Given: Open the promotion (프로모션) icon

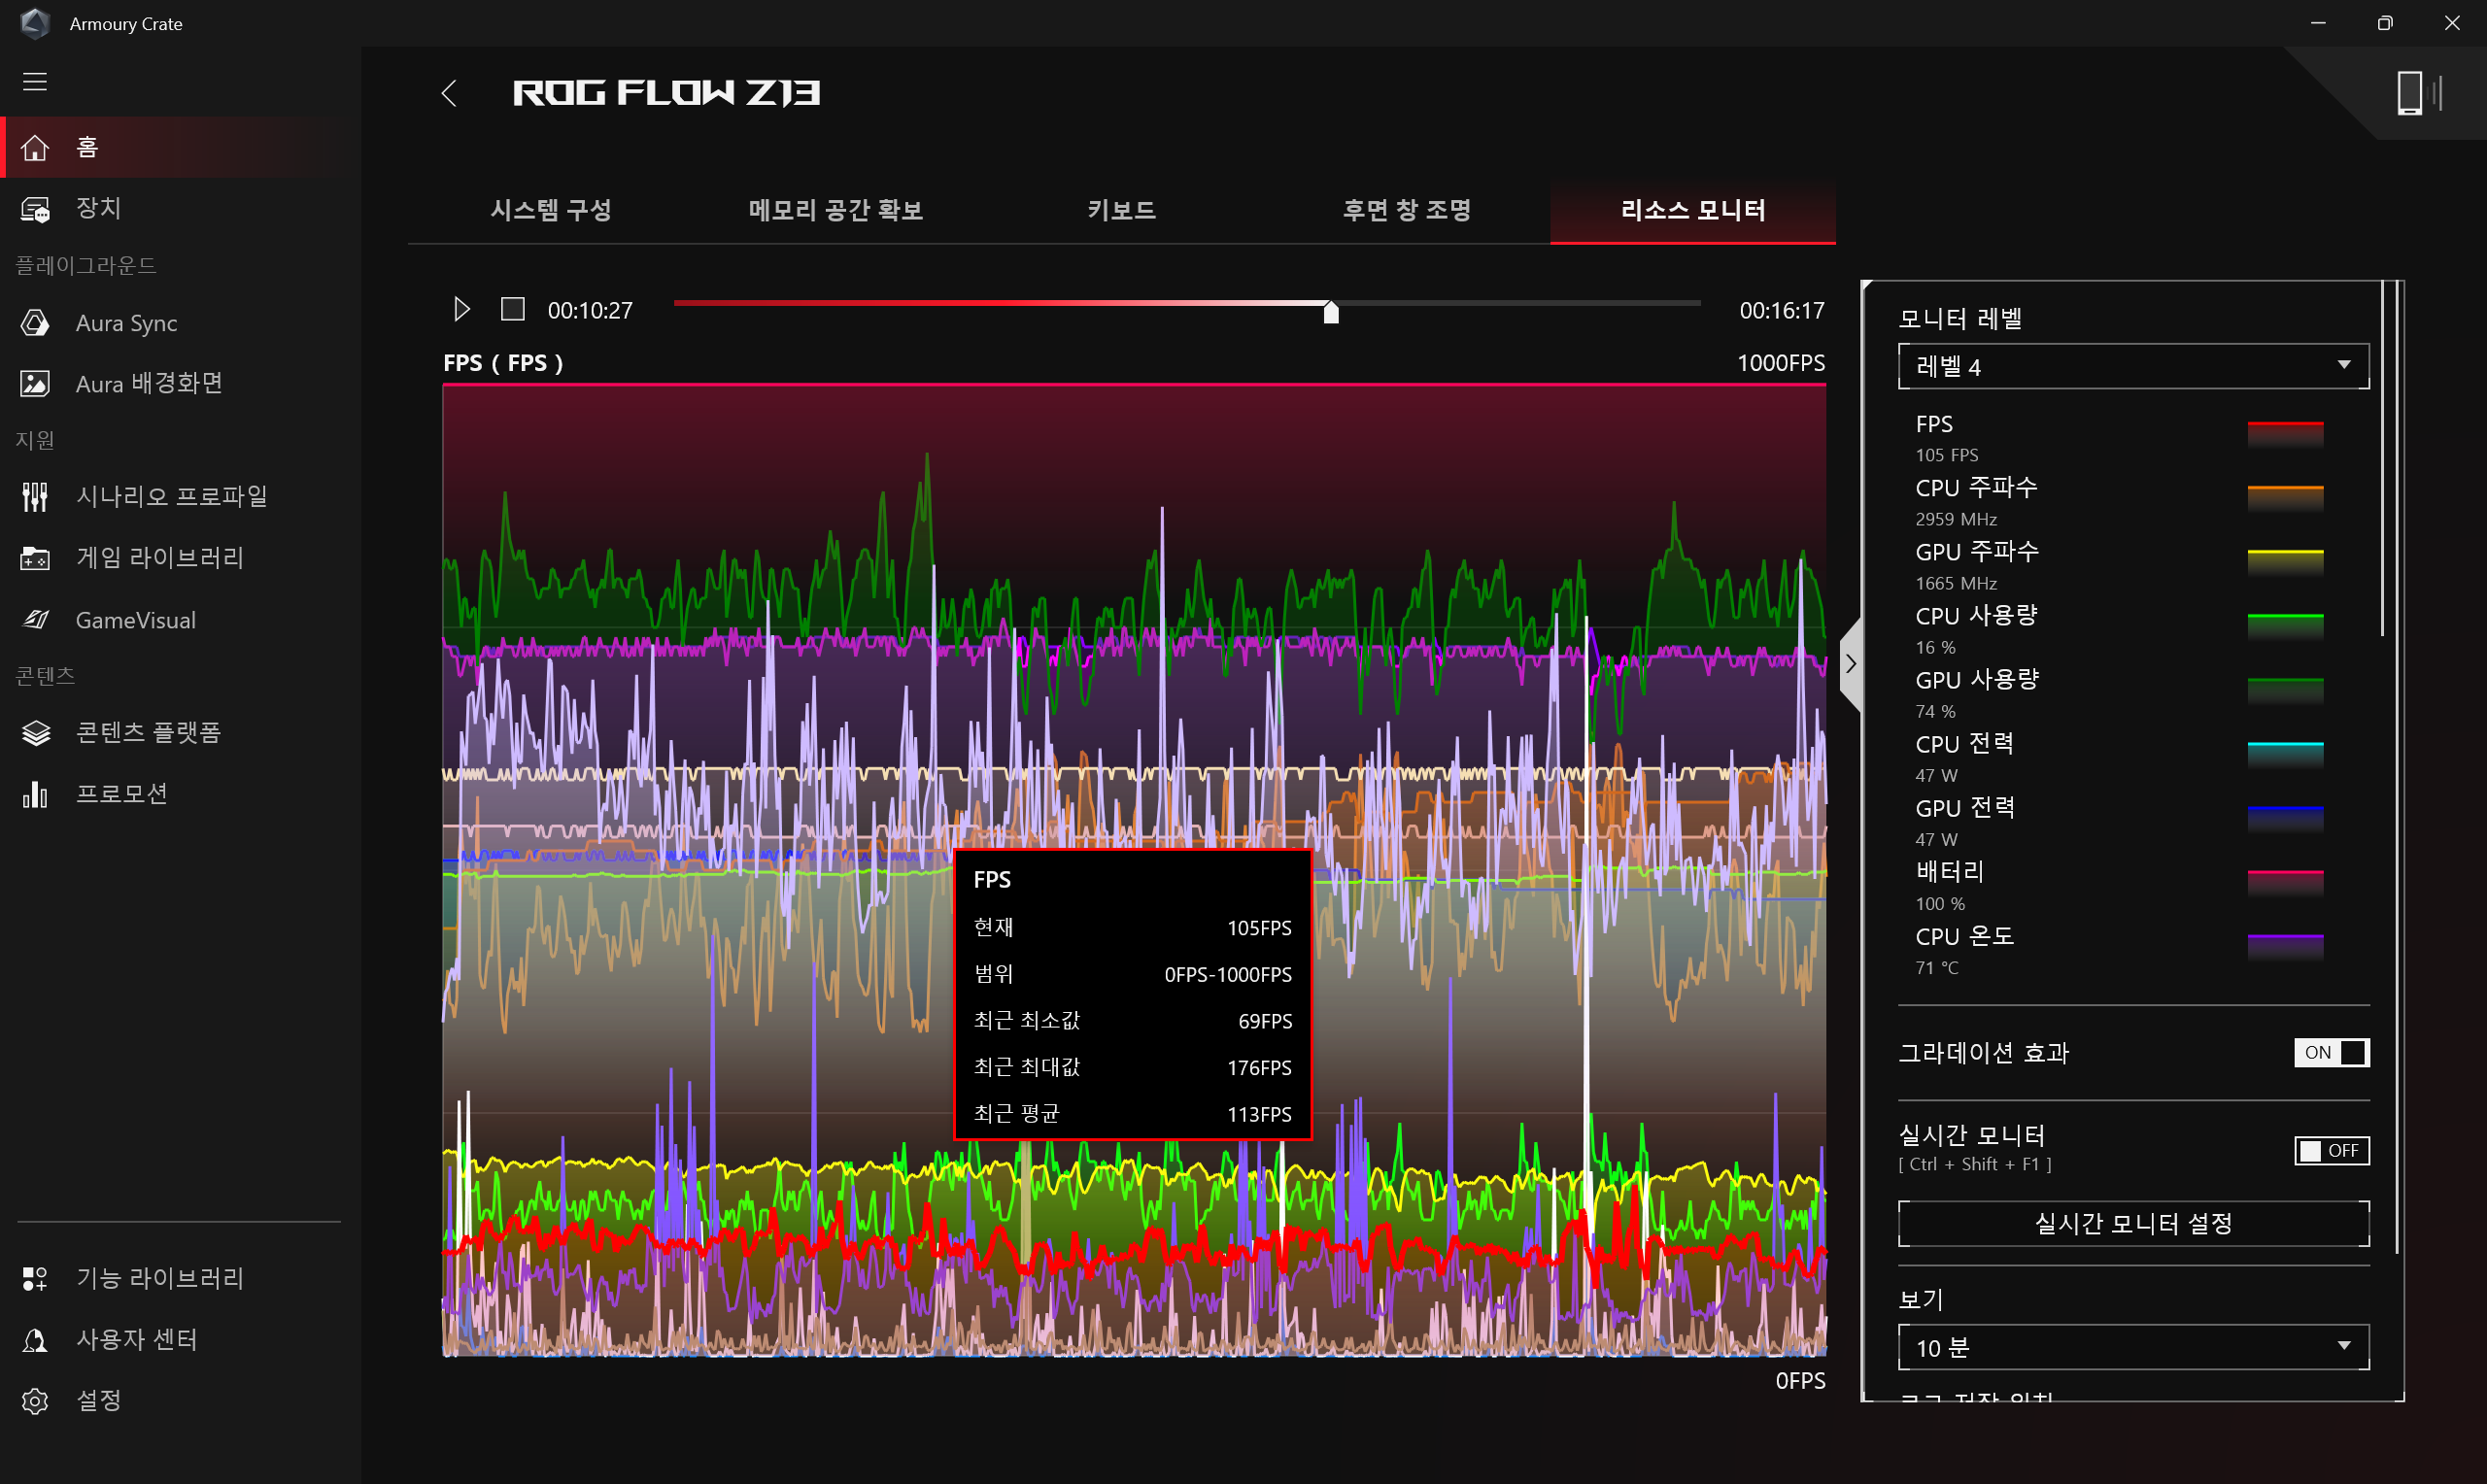Looking at the screenshot, I should click(35, 794).
